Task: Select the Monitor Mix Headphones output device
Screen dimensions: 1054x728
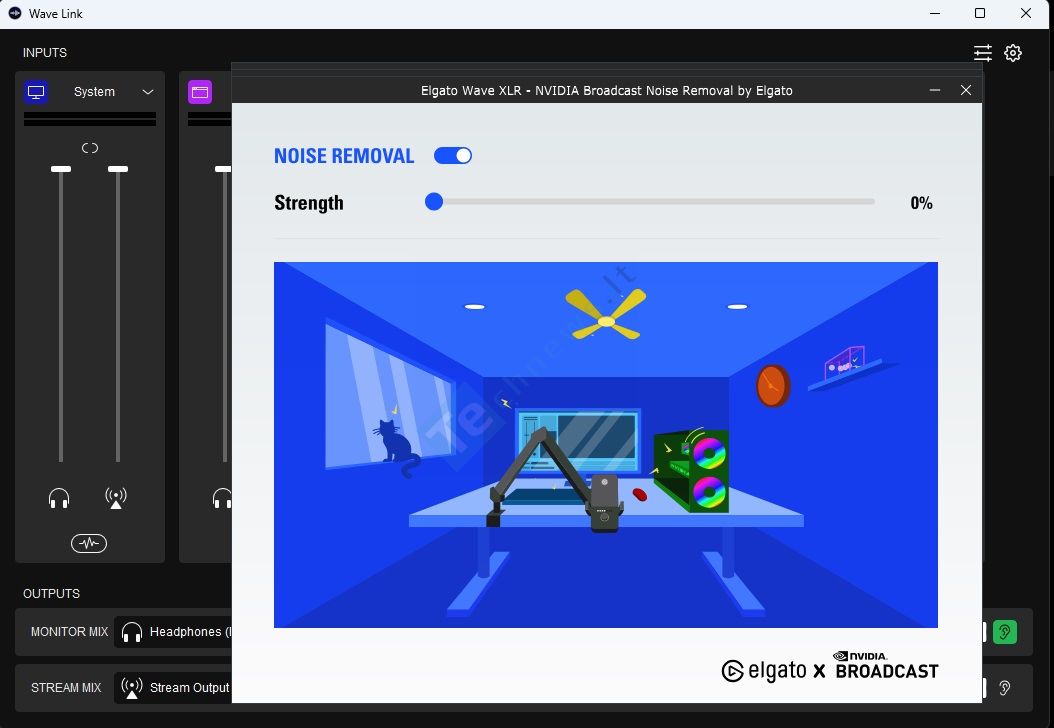Action: point(173,632)
